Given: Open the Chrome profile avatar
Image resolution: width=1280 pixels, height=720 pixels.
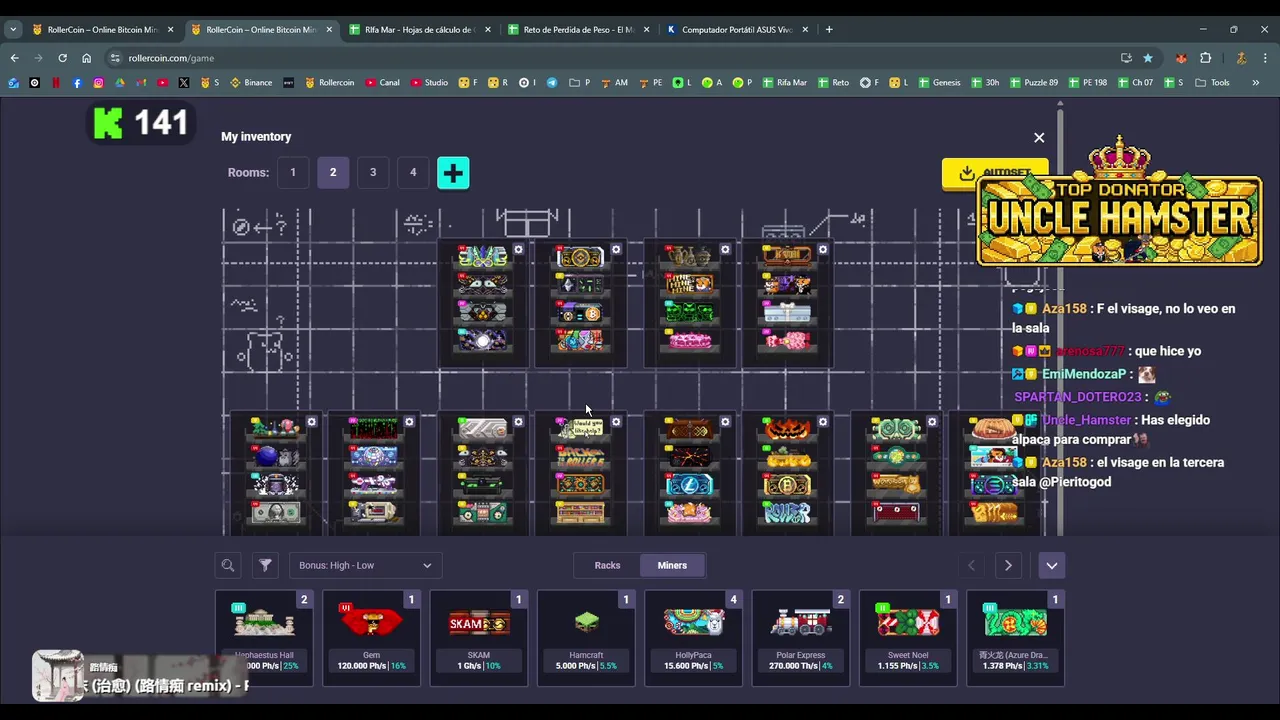Looking at the screenshot, I should point(1241,58).
